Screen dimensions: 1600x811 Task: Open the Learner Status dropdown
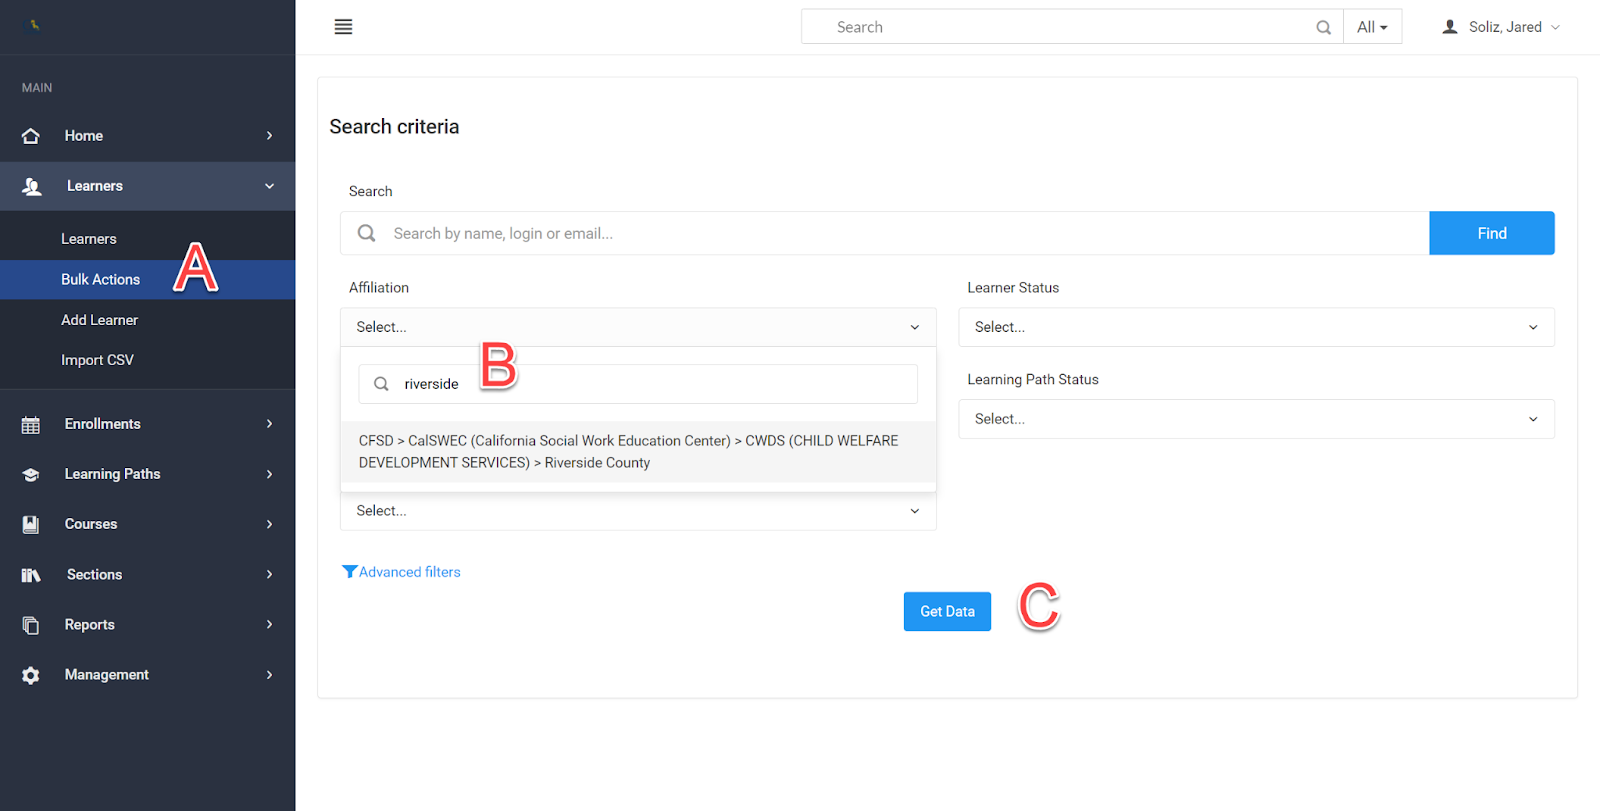(1256, 327)
